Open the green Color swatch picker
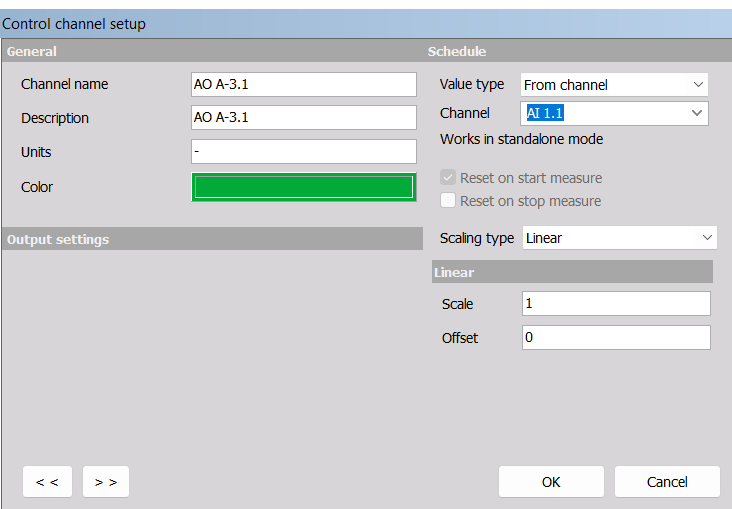This screenshot has width=732, height=509. (x=303, y=187)
